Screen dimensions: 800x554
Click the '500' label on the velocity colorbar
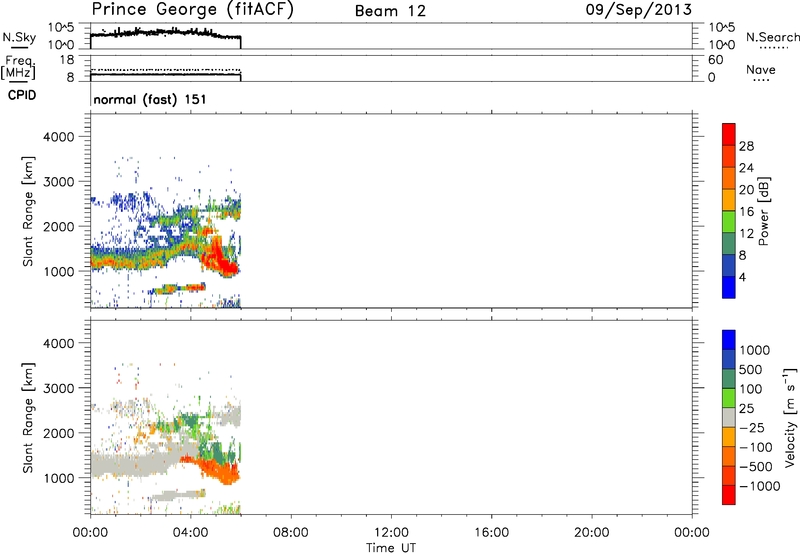[751, 369]
